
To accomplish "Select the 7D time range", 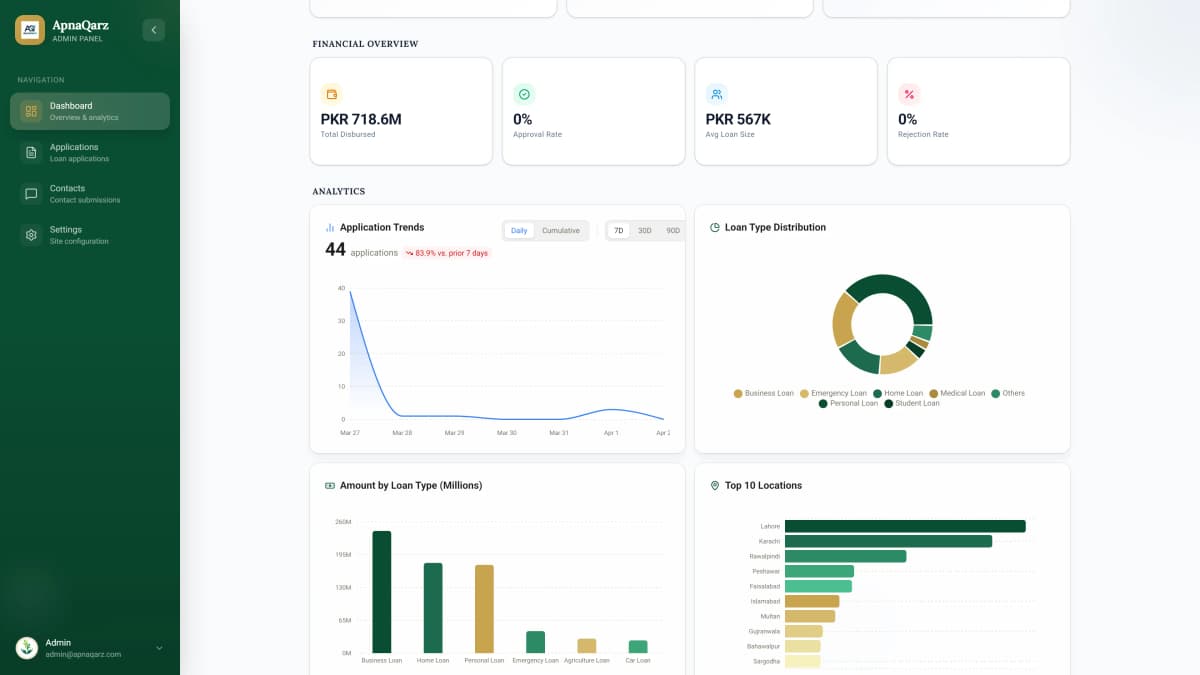I will click(x=619, y=231).
